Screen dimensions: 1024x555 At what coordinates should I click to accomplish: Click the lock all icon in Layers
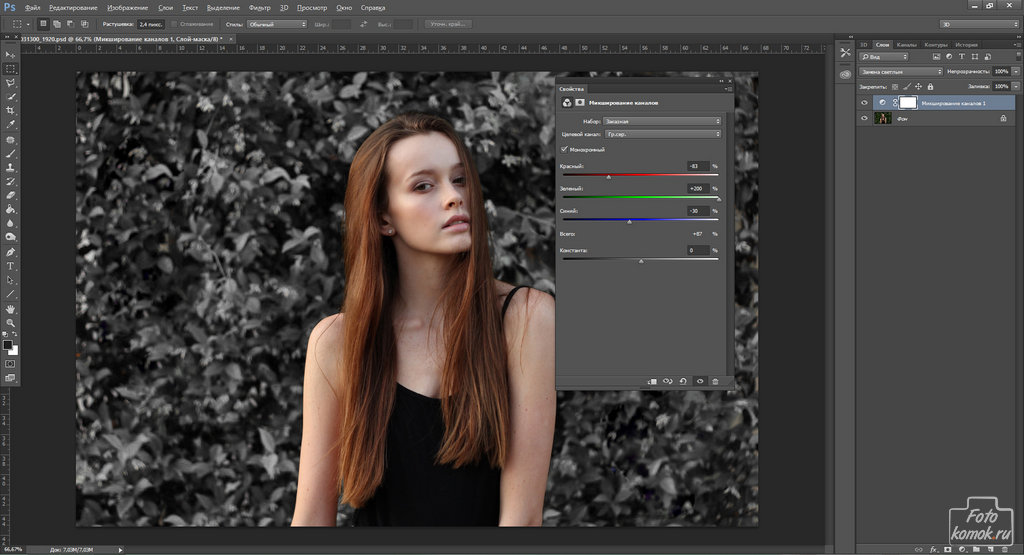[x=930, y=86]
